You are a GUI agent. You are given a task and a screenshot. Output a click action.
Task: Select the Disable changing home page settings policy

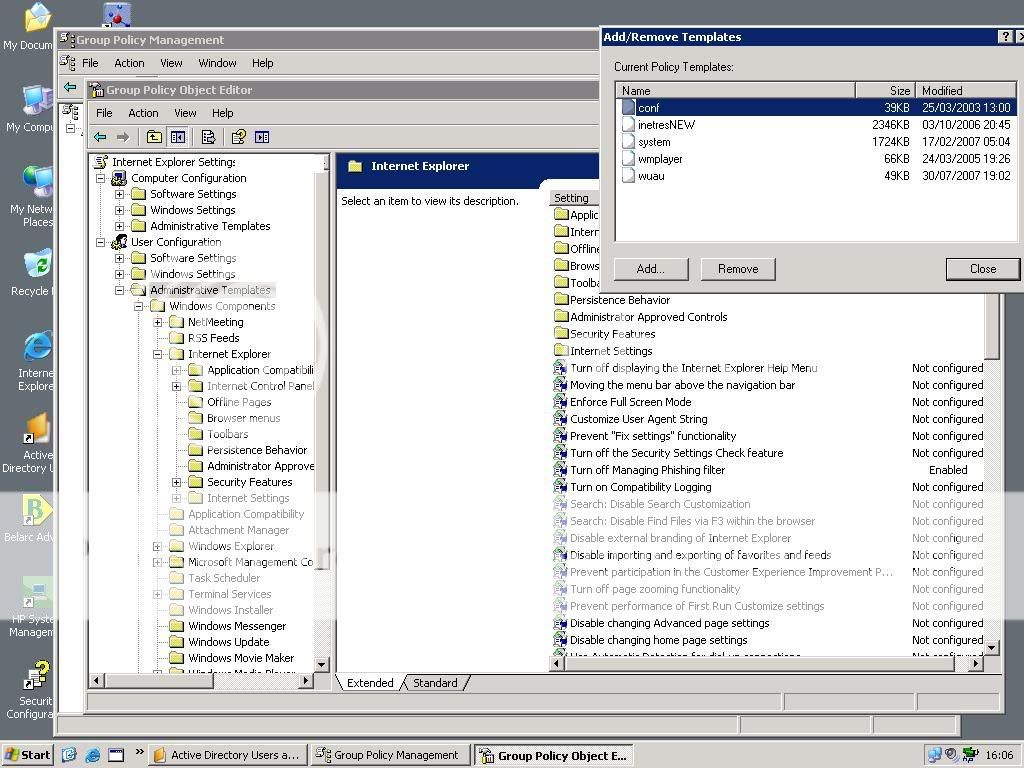tap(658, 640)
